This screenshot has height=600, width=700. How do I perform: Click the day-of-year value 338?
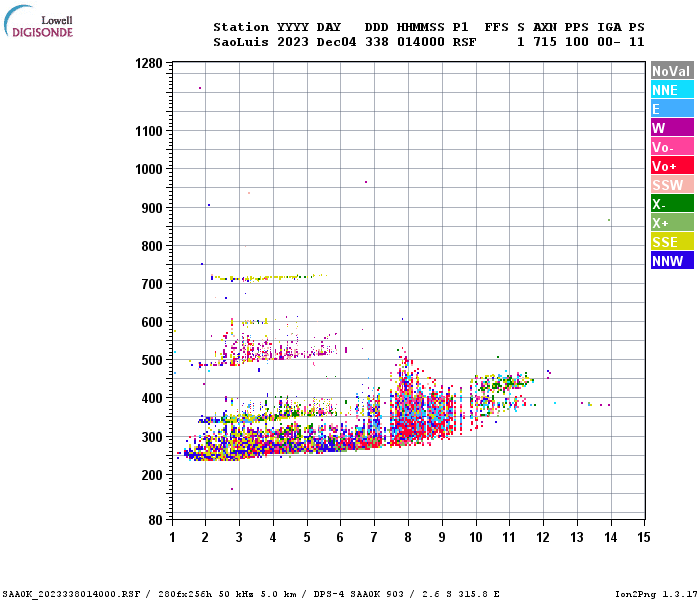pos(376,42)
